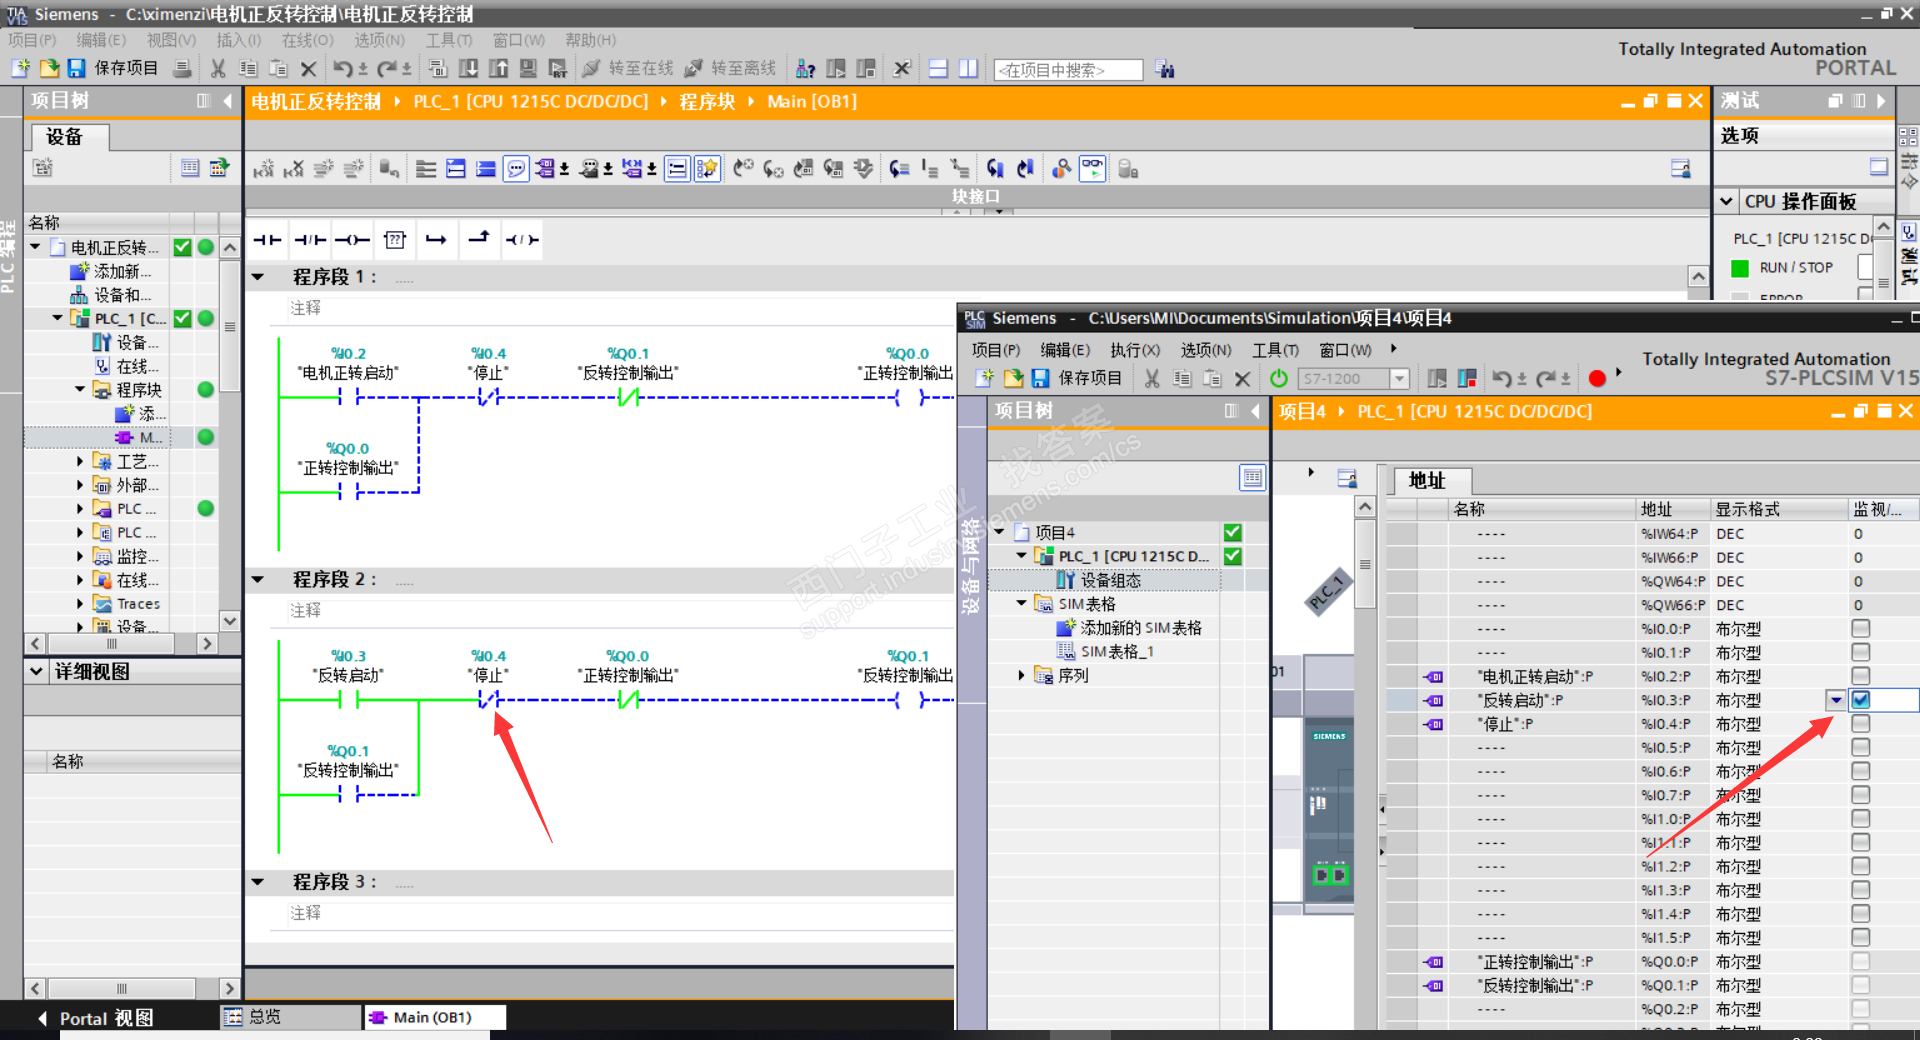Print from the TIA Portal toolbar

(182, 68)
